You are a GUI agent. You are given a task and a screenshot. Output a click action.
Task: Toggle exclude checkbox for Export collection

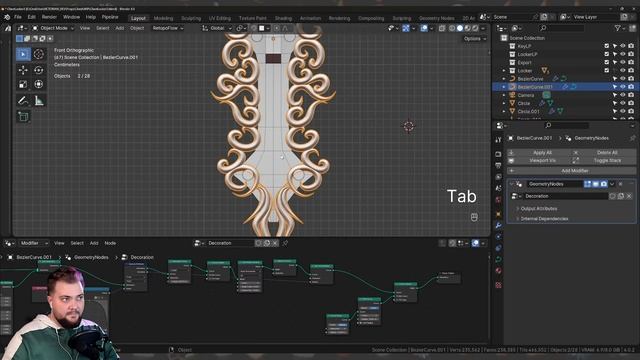(x=607, y=62)
